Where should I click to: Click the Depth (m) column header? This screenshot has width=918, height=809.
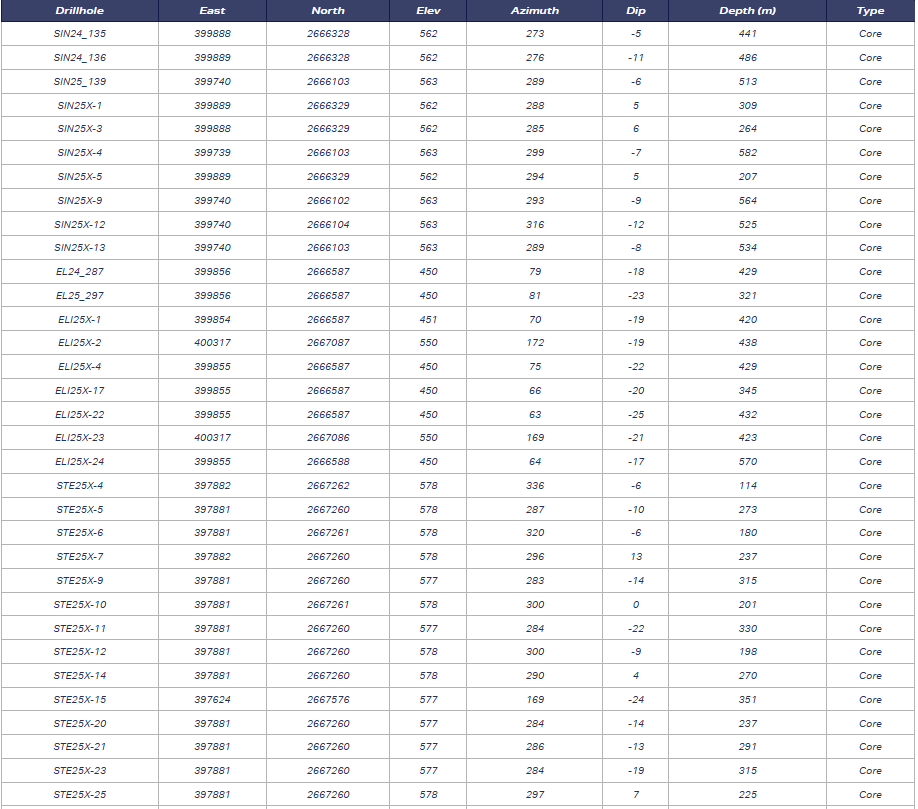[747, 11]
